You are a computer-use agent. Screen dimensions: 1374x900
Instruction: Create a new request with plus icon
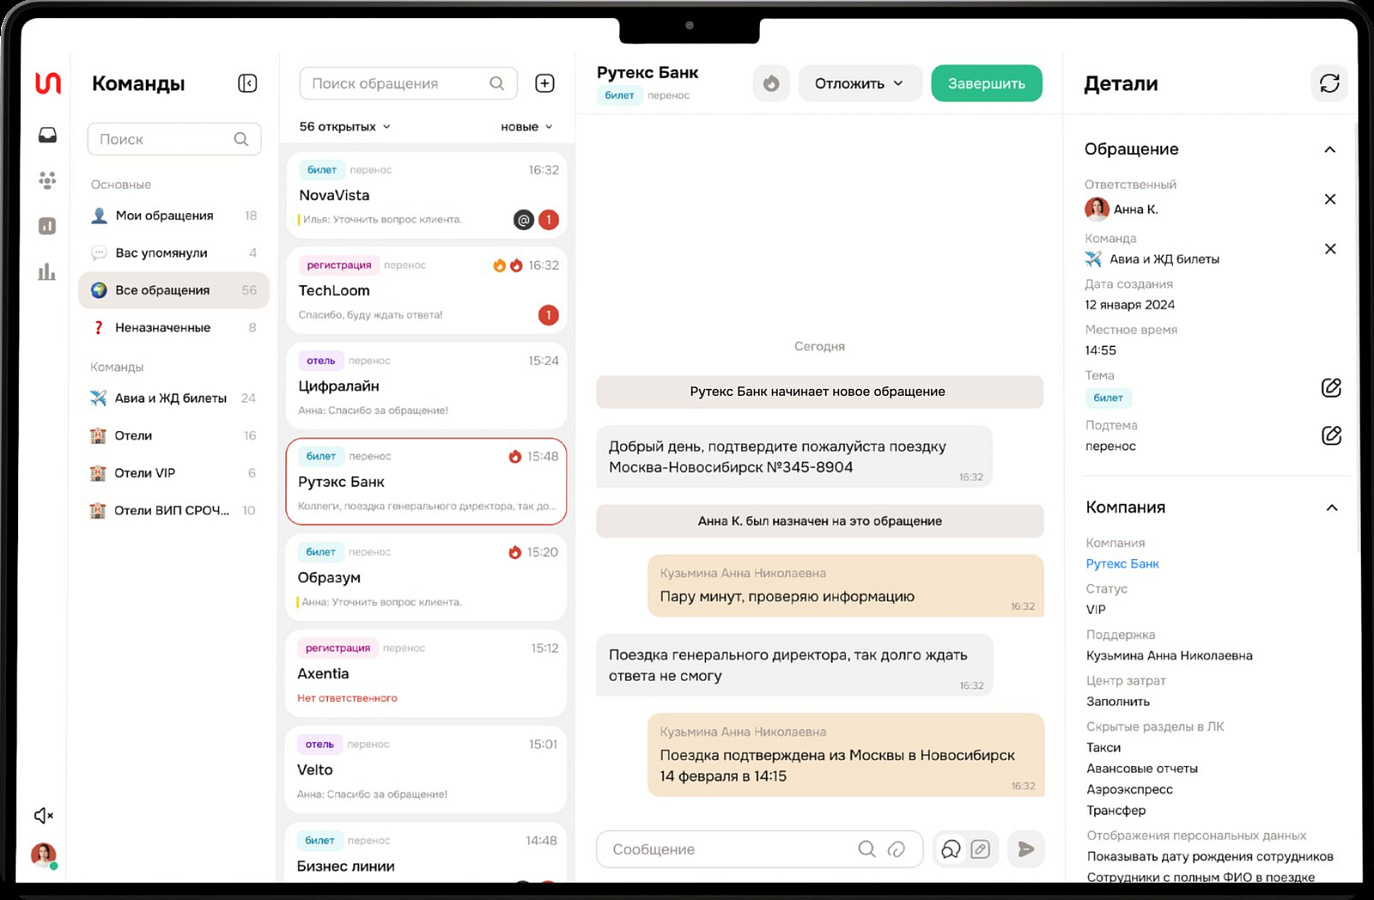tap(545, 83)
